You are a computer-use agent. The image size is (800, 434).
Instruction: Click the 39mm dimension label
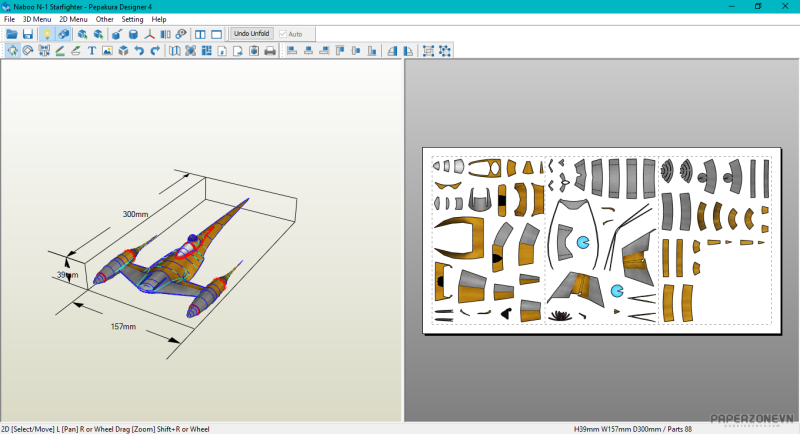[x=68, y=275]
